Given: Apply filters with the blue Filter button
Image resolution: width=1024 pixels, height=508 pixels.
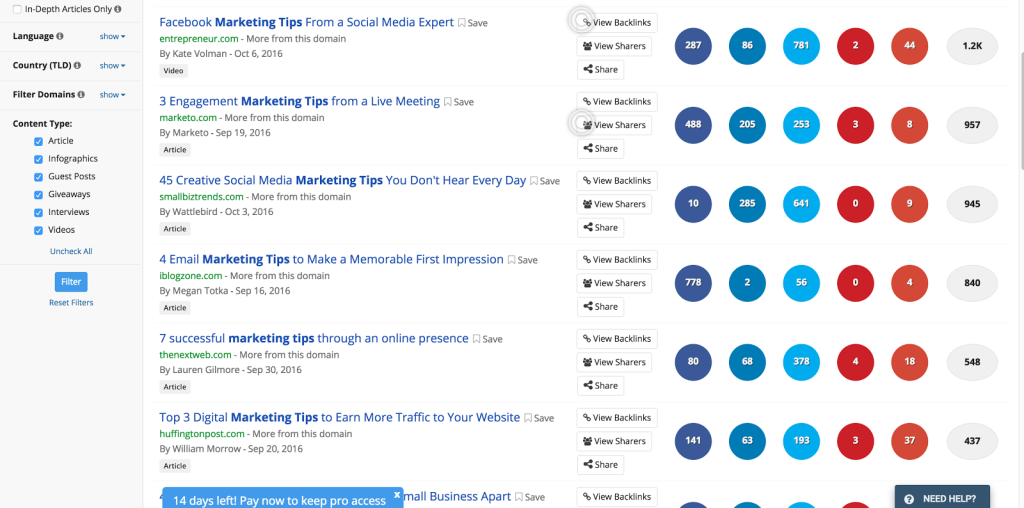Looking at the screenshot, I should click(71, 282).
